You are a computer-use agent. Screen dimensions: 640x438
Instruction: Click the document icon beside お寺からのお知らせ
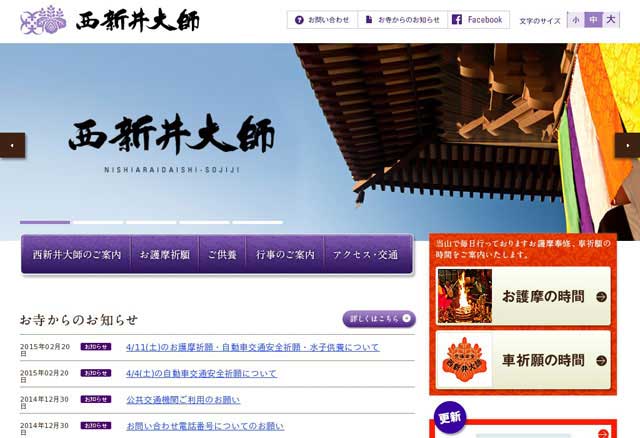pos(369,20)
